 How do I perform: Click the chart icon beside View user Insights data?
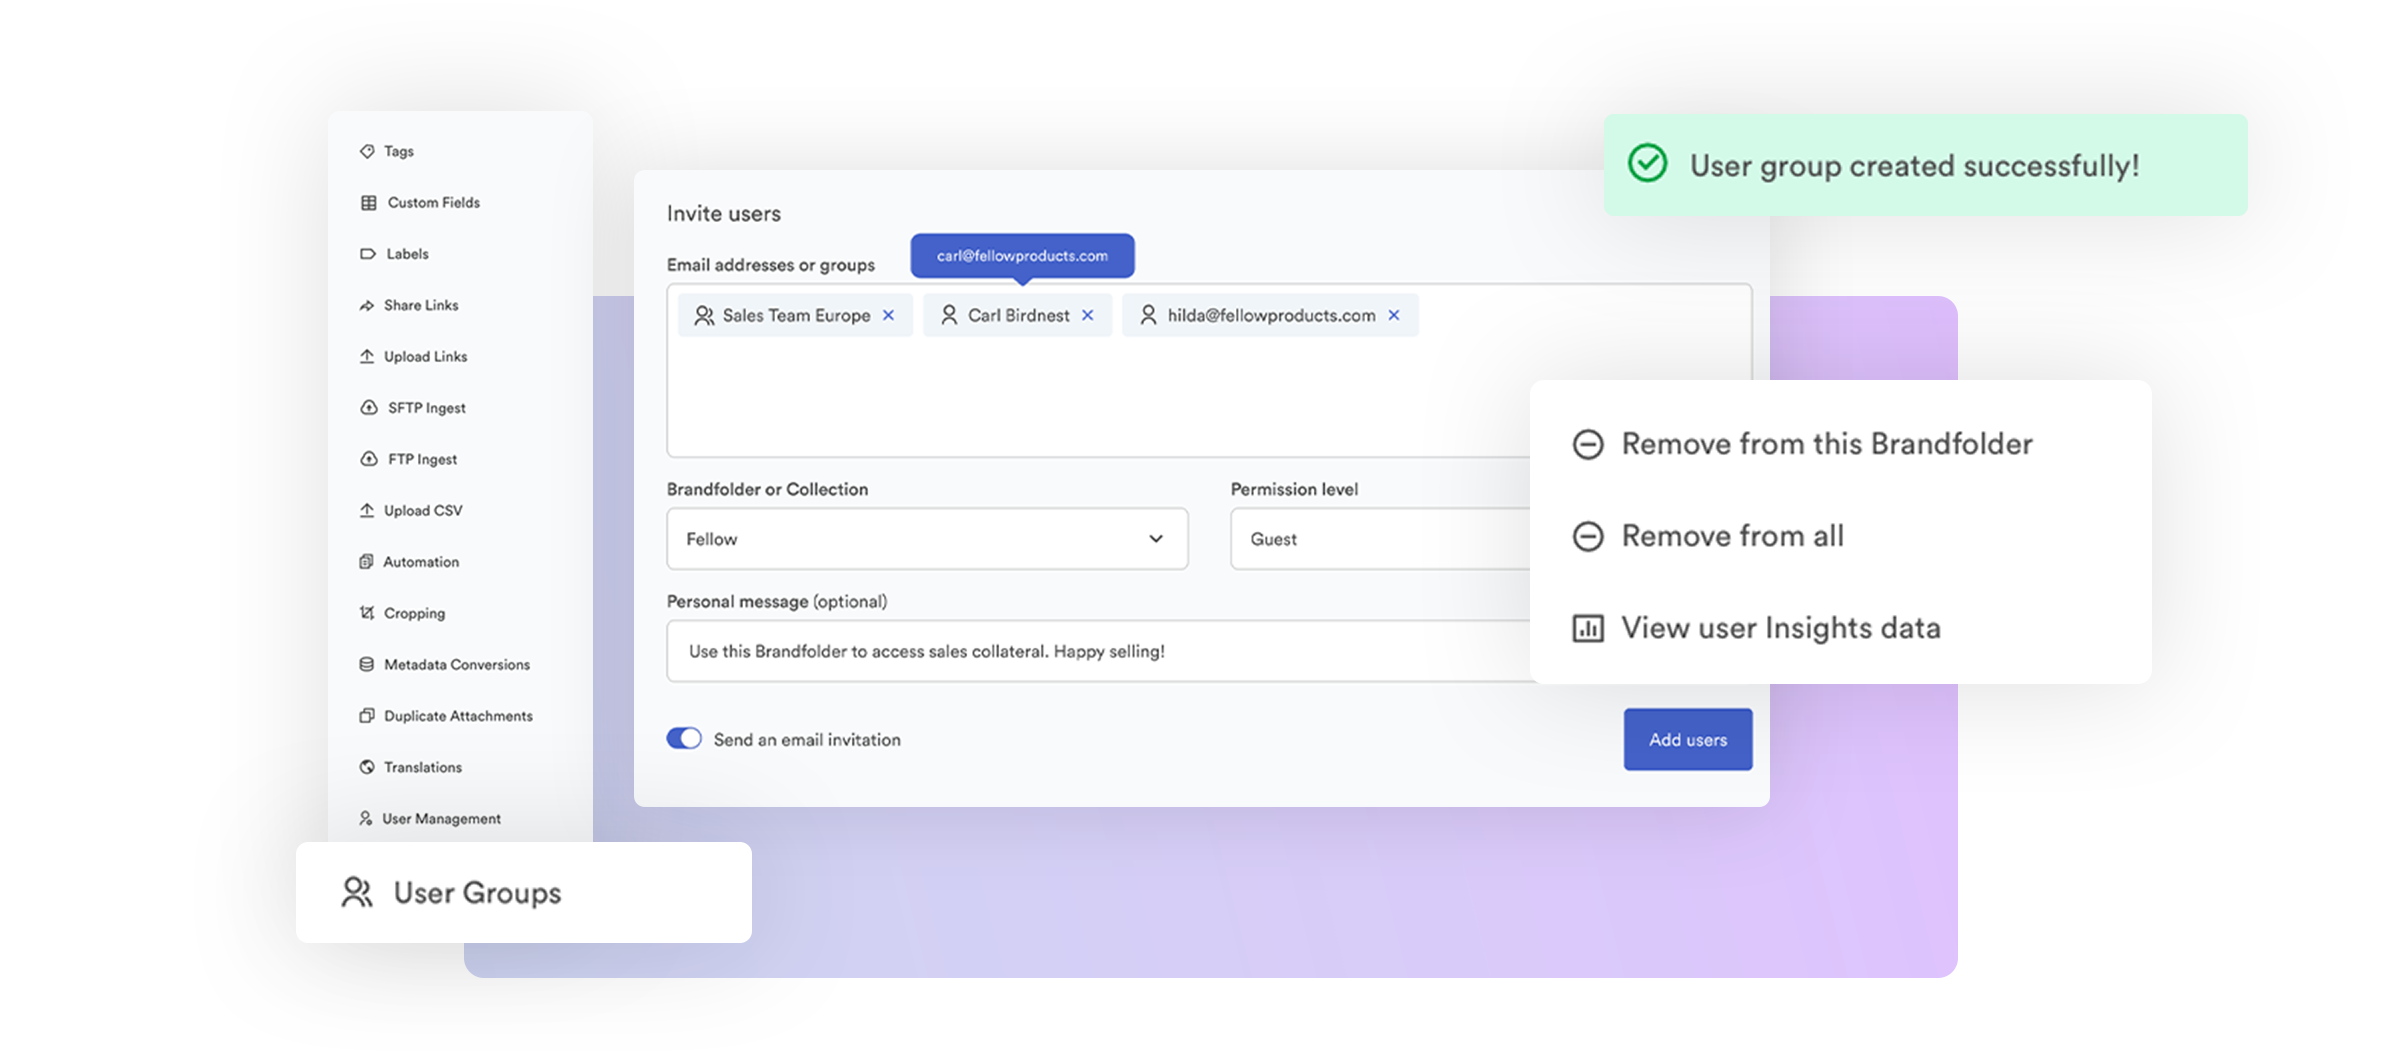pos(1588,628)
